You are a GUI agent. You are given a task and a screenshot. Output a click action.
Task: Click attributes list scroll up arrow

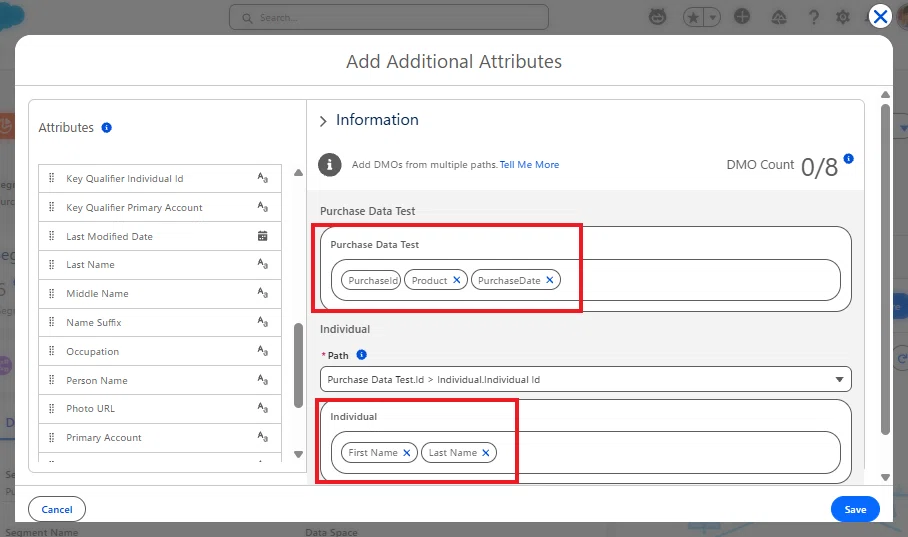[x=298, y=173]
